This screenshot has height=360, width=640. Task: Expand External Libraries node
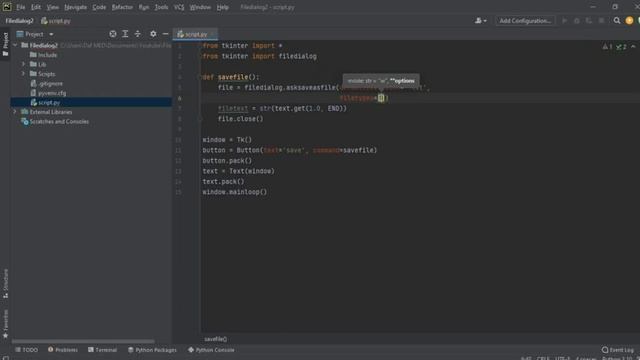(x=15, y=112)
